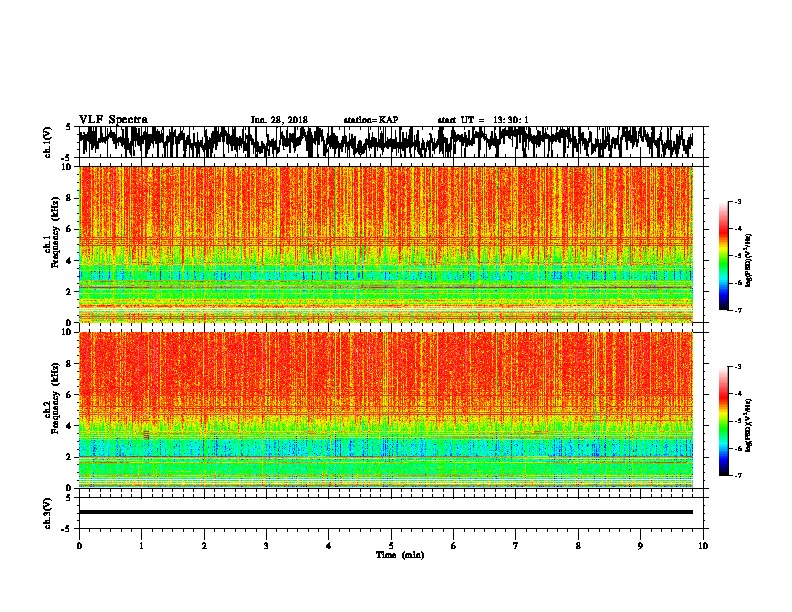The width and height of the screenshot is (792, 612).
Task: Click the ch.1 color scale bar
Action: [724, 256]
